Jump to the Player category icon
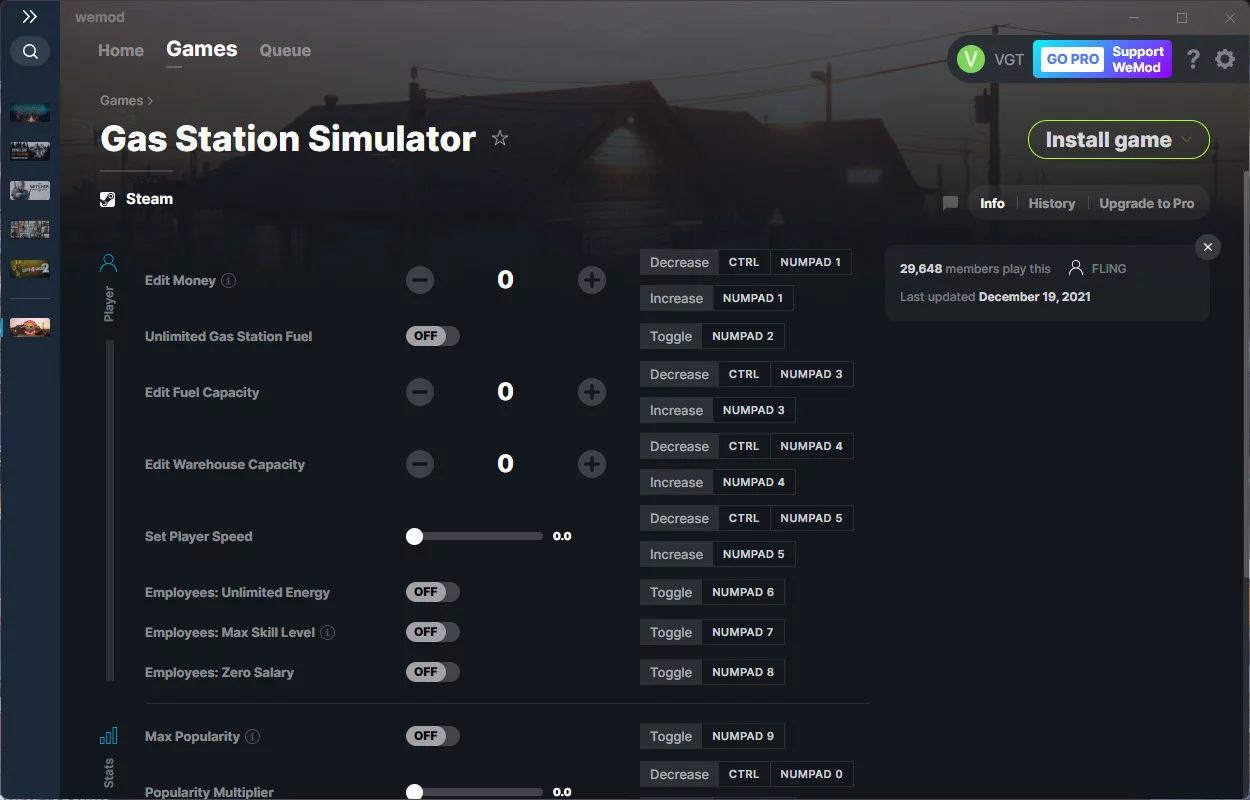The height and width of the screenshot is (800, 1250). (x=109, y=263)
